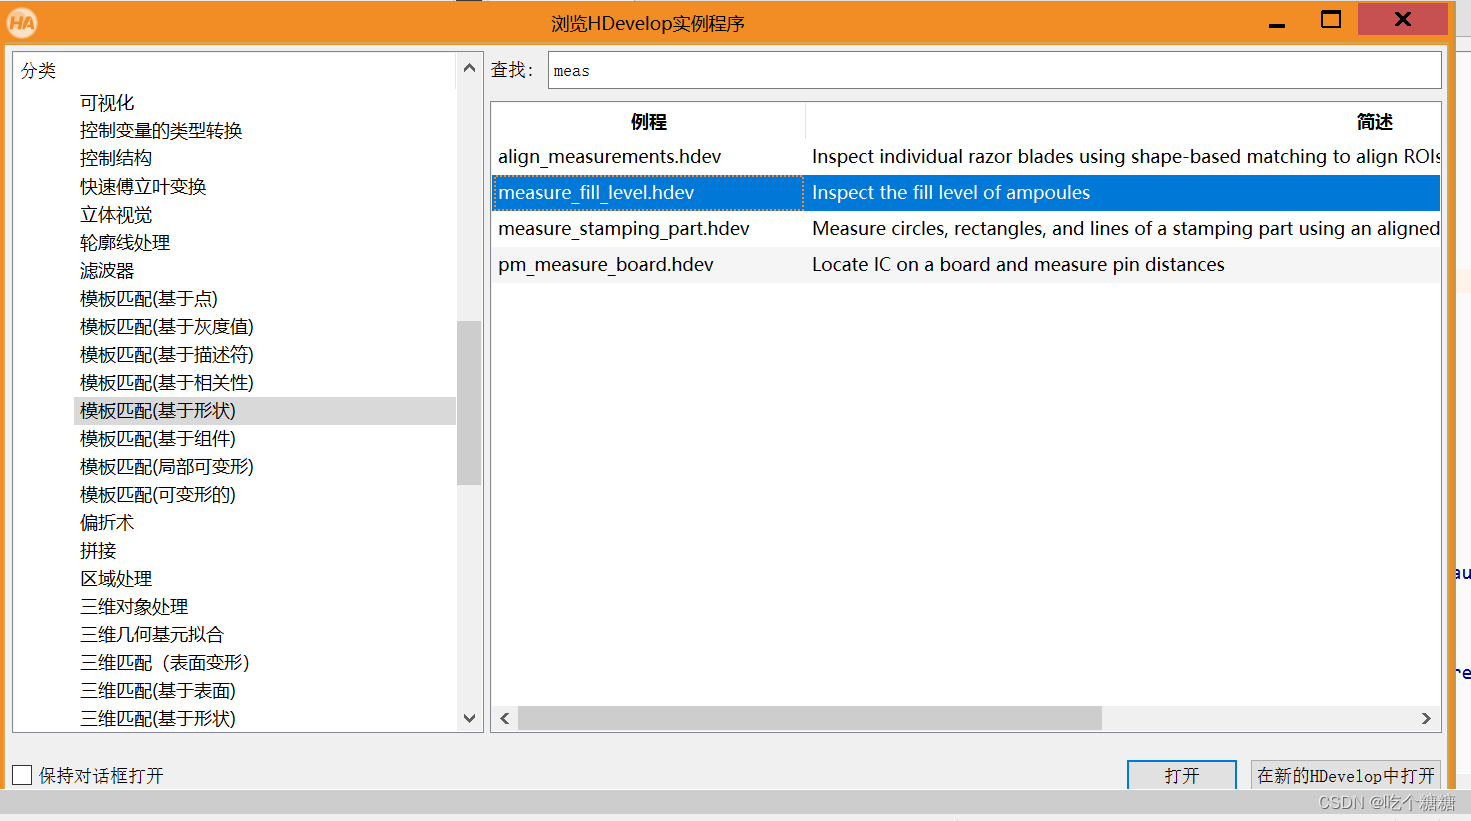Select the 区域处理 category

(116, 578)
